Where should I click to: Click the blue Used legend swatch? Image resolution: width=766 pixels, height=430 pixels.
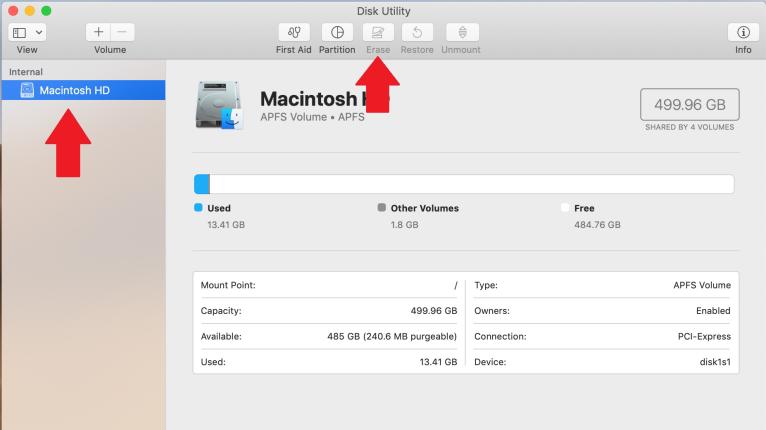(x=198, y=208)
